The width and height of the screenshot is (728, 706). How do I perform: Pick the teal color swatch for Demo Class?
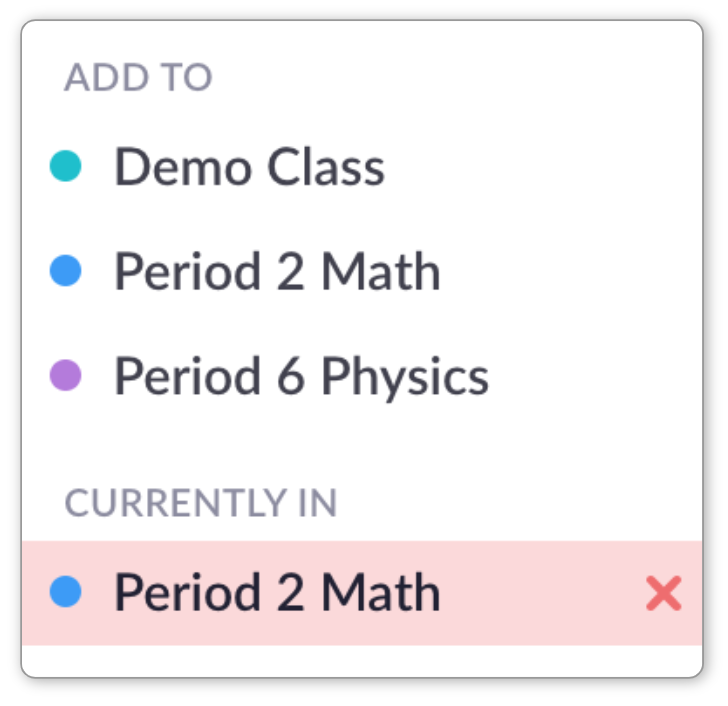66,167
